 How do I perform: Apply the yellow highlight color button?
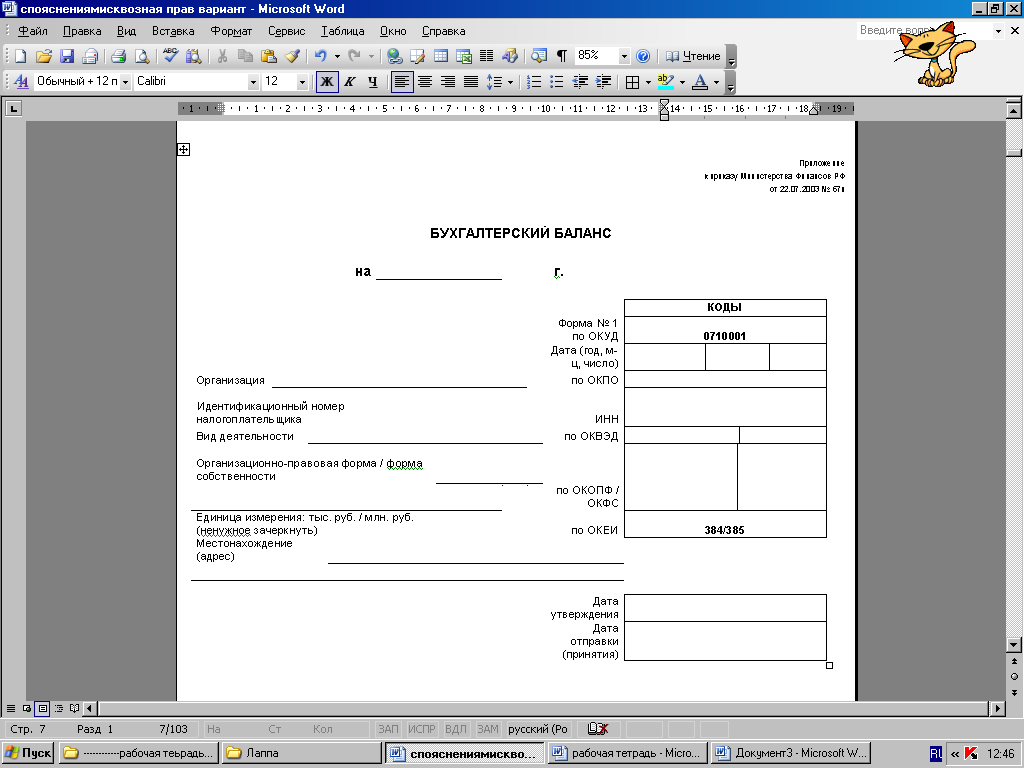pyautogui.click(x=665, y=82)
